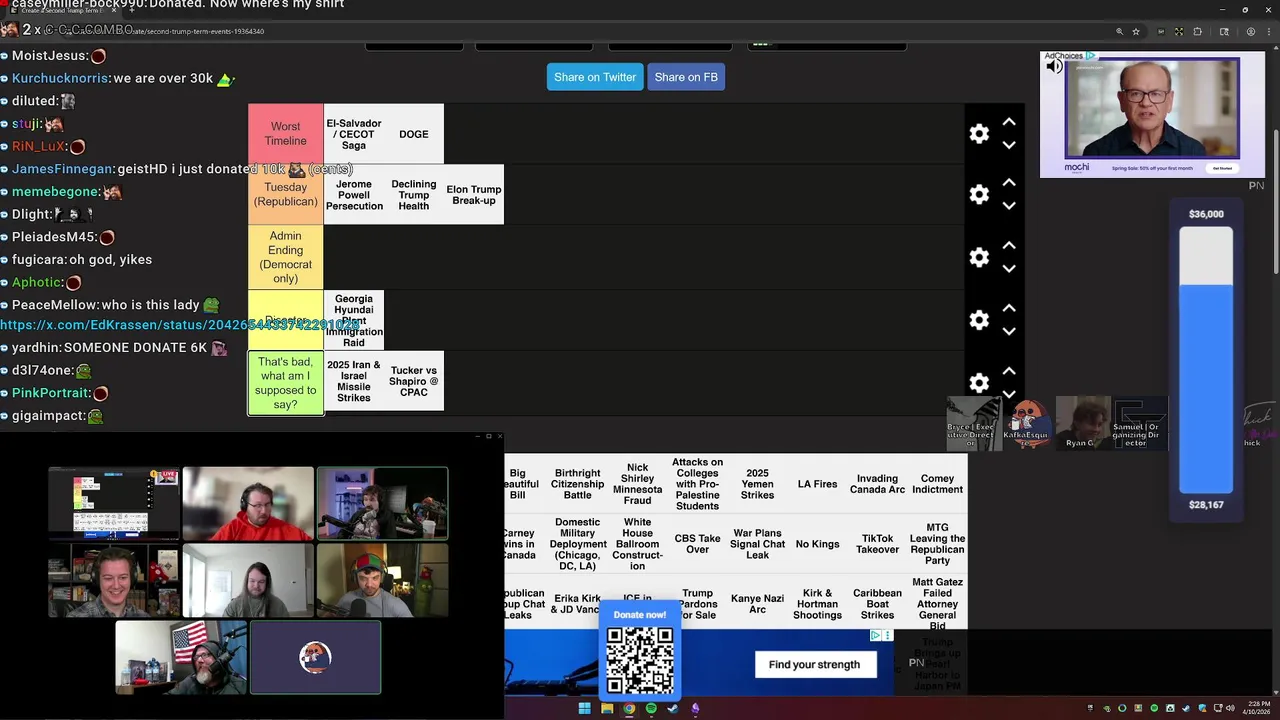Open the Windows Start menu
This screenshot has height=720, width=1280.
click(584, 708)
